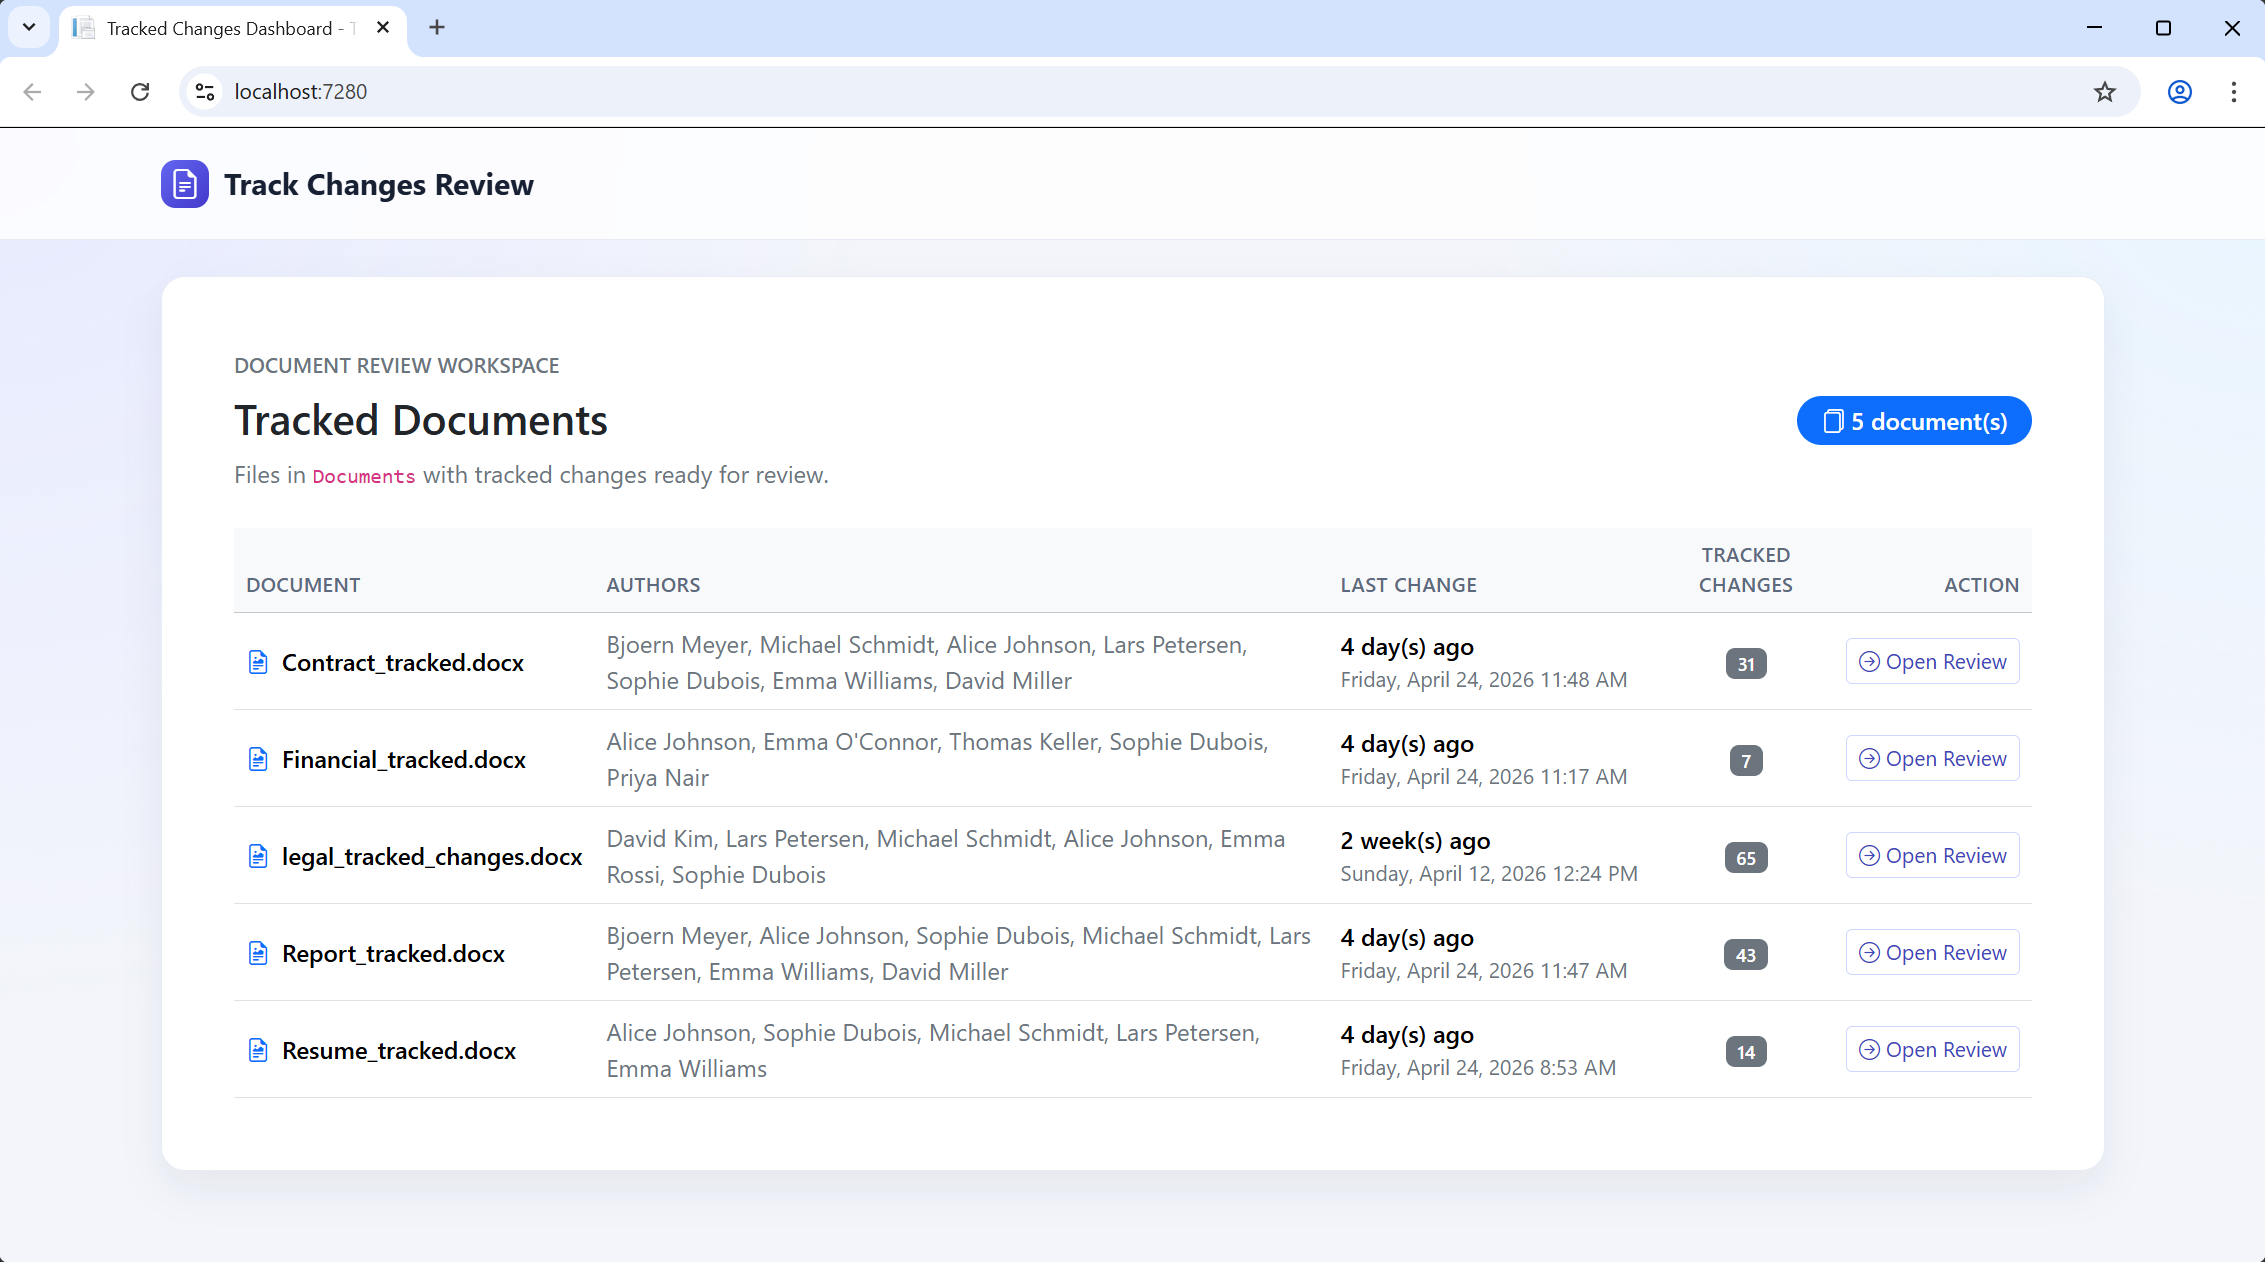Close the Tracked Changes Dashboard tab
Image resolution: width=2265 pixels, height=1262 pixels.
pyautogui.click(x=383, y=28)
